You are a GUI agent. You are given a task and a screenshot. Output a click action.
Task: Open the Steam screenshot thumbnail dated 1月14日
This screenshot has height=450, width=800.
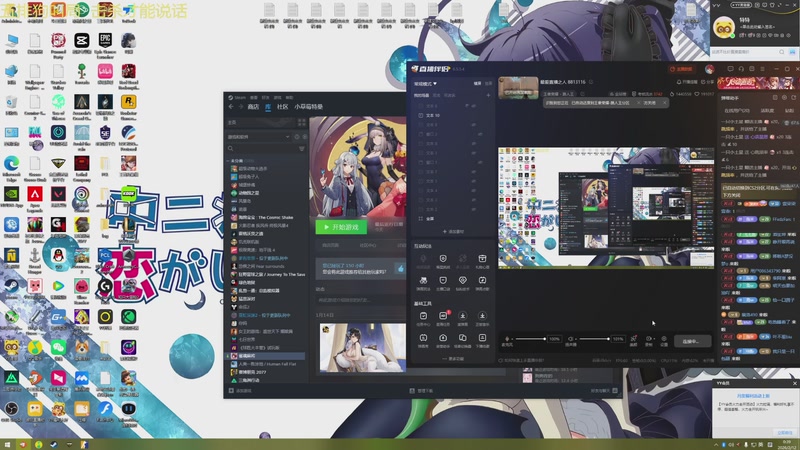(362, 347)
